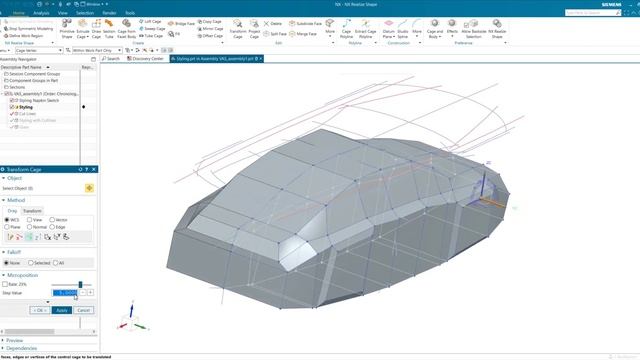The image size is (640, 360).
Task: Choose the Draw Cage tool
Action: pos(96,29)
